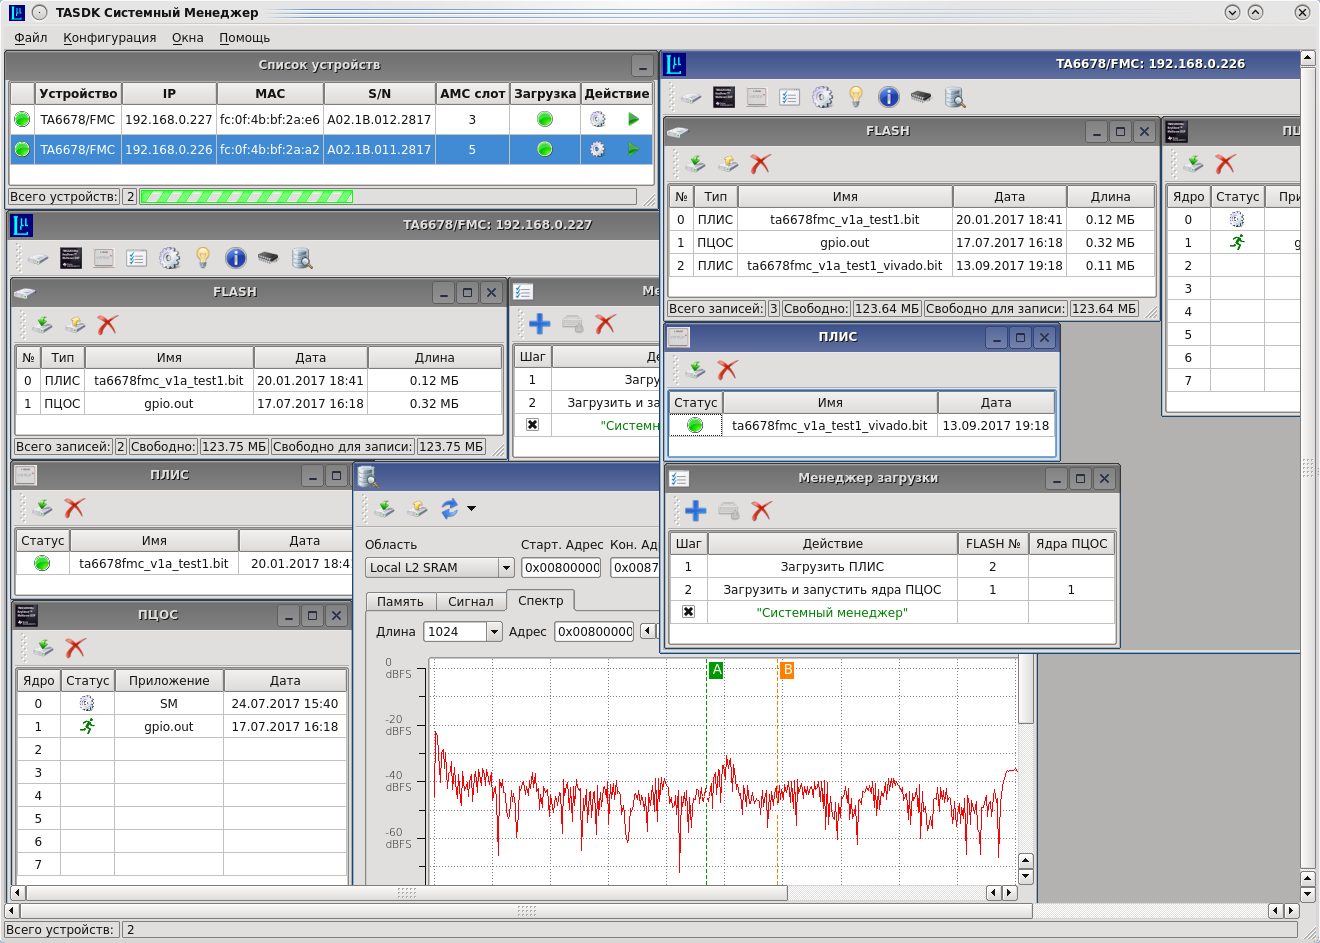Select the gpio.out row in the ПЦОС table
Image resolution: width=1320 pixels, height=943 pixels.
(168, 727)
